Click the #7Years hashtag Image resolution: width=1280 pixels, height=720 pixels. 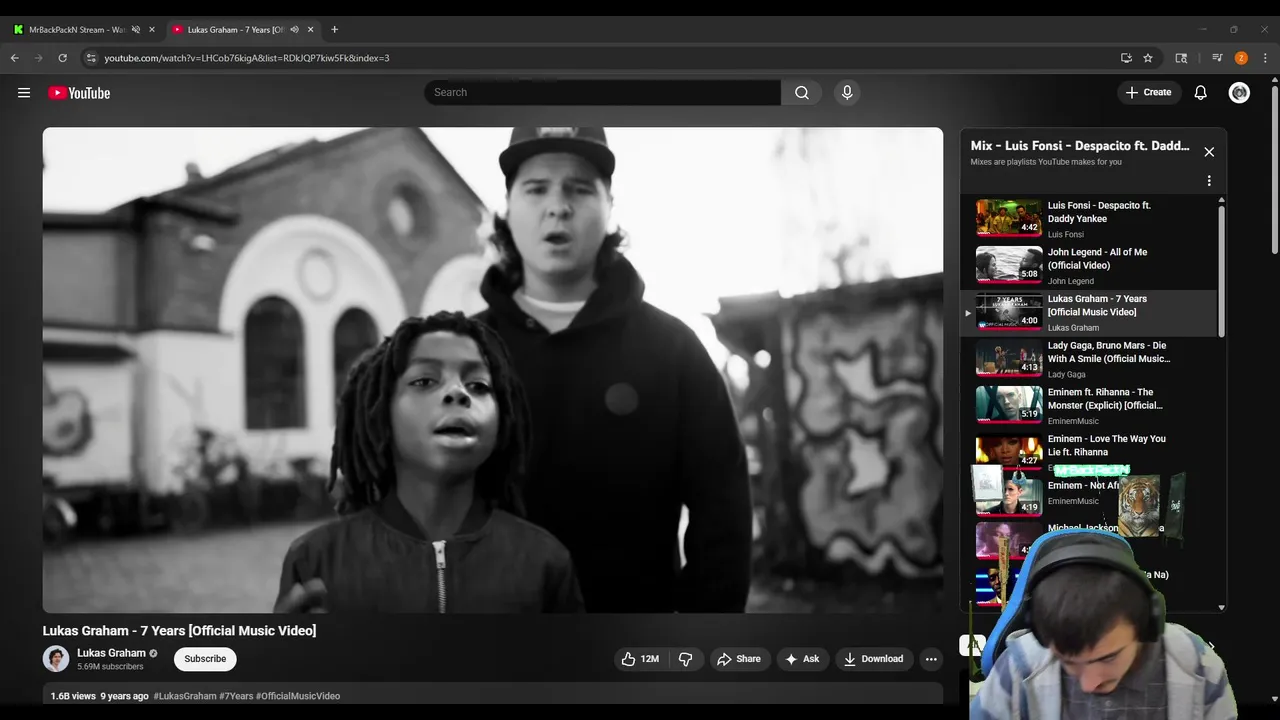[x=237, y=696]
